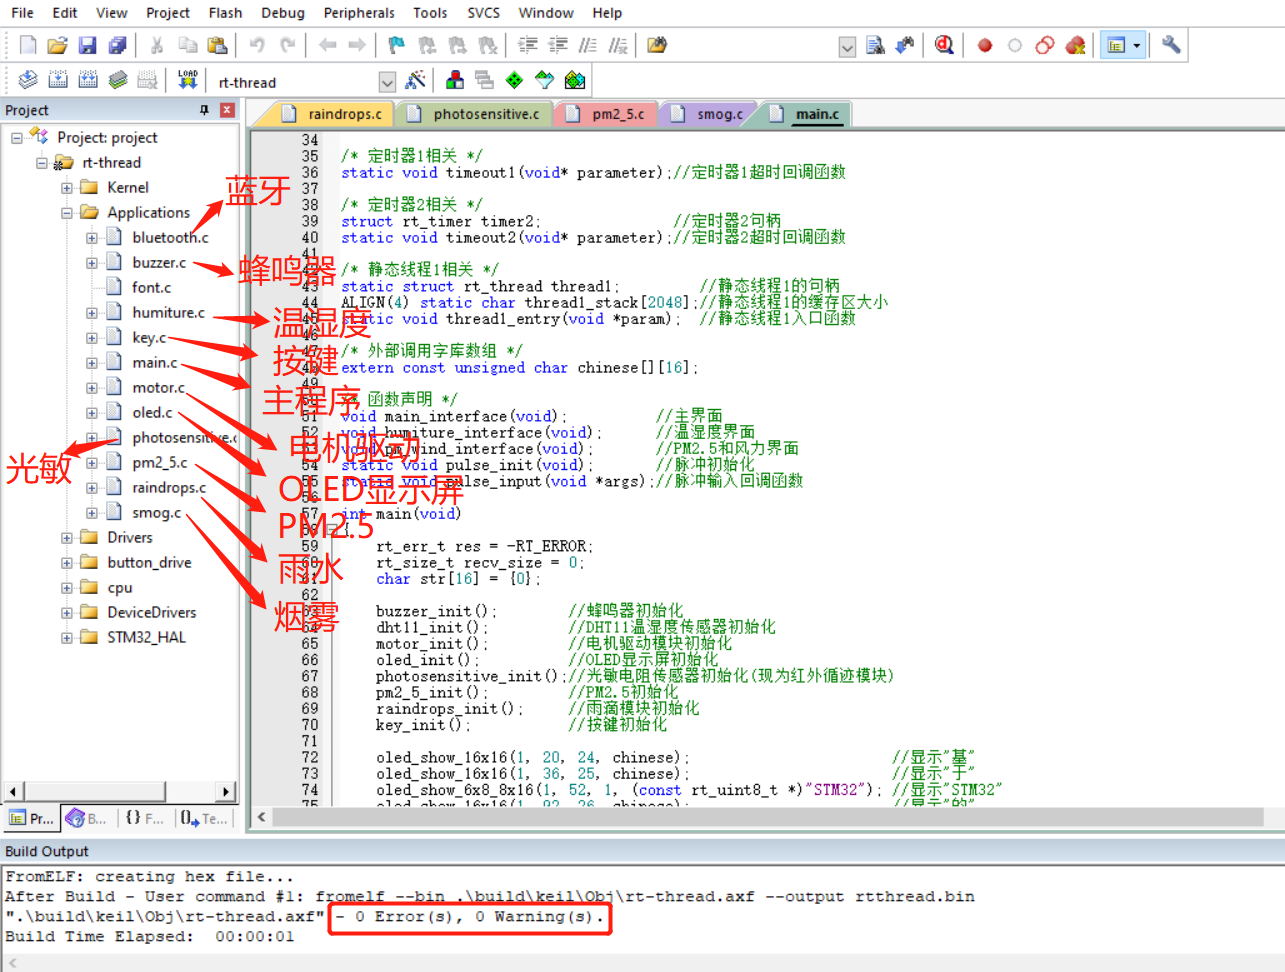Image resolution: width=1285 pixels, height=972 pixels.
Task: Go to next bookmark icon
Action: 457,45
